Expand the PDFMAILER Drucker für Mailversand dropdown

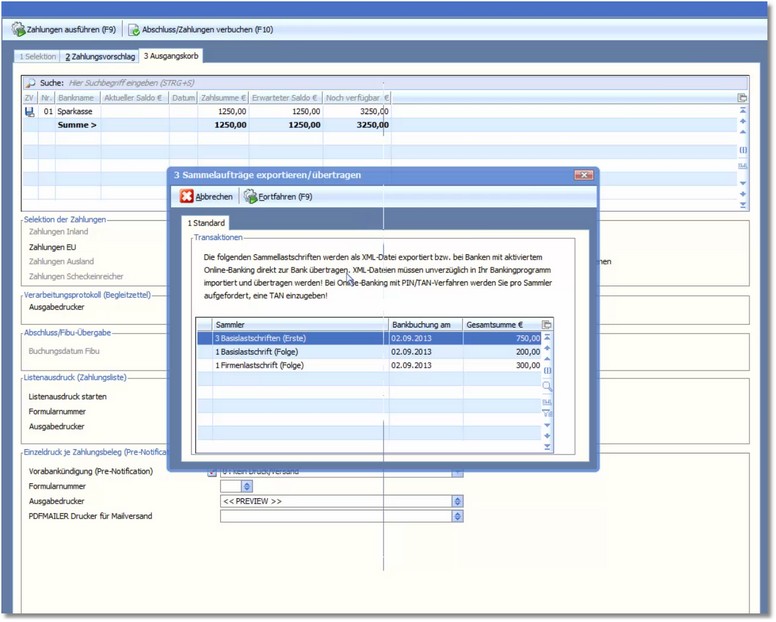coord(458,517)
